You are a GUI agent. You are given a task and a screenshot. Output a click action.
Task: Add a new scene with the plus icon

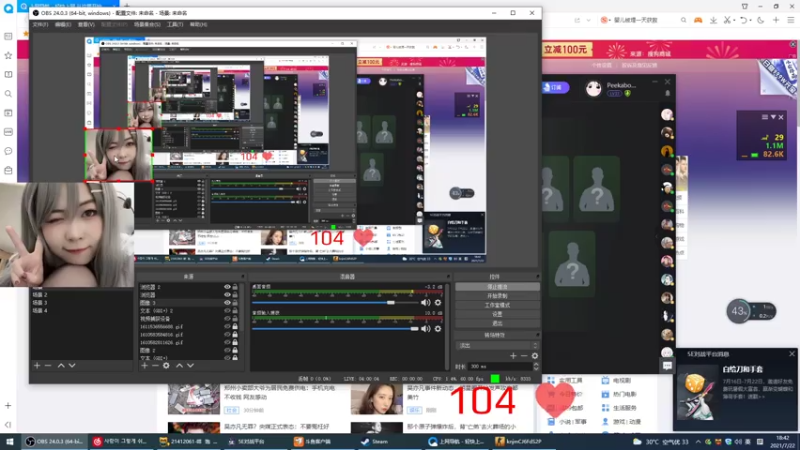37,365
